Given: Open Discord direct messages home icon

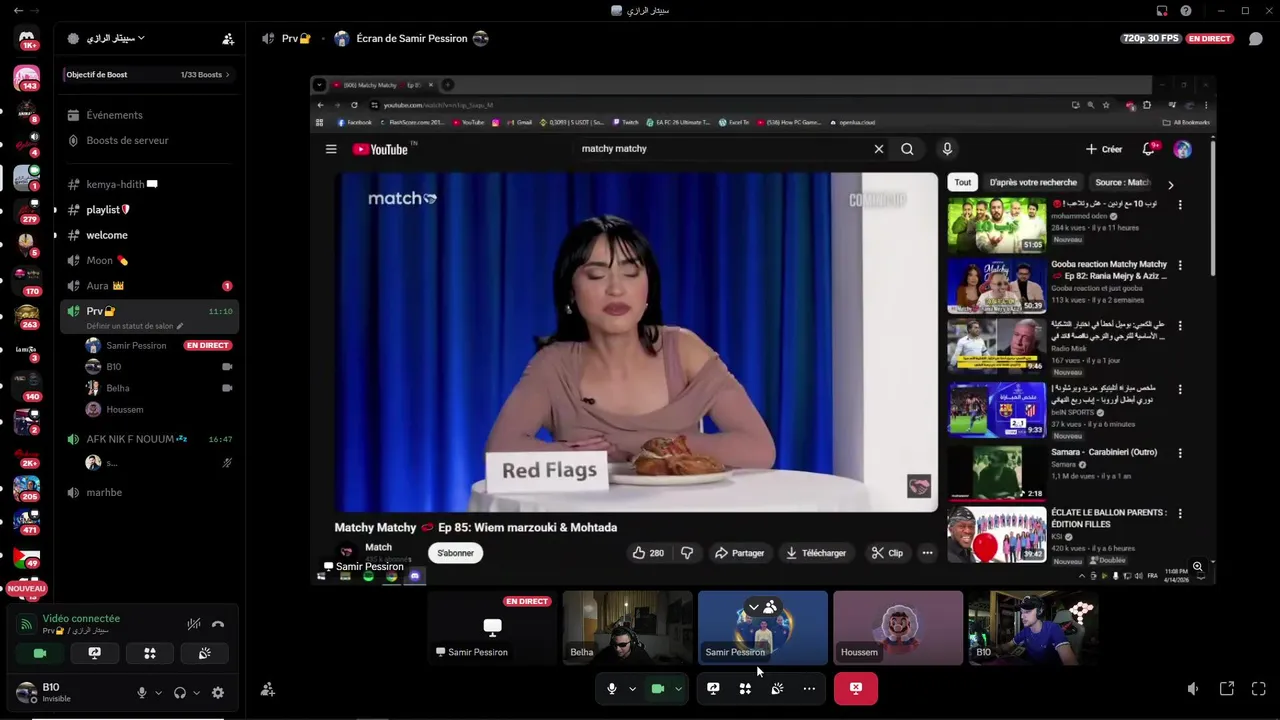Looking at the screenshot, I should coord(27,38).
